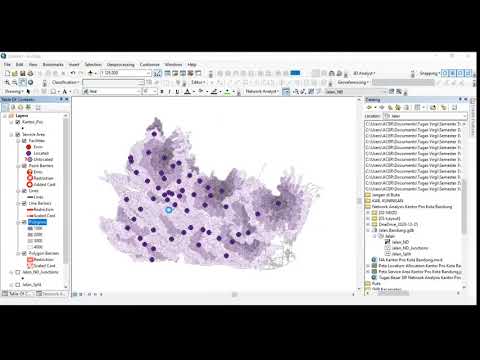Select Jalan_Split in Catalog tree

point(401,254)
